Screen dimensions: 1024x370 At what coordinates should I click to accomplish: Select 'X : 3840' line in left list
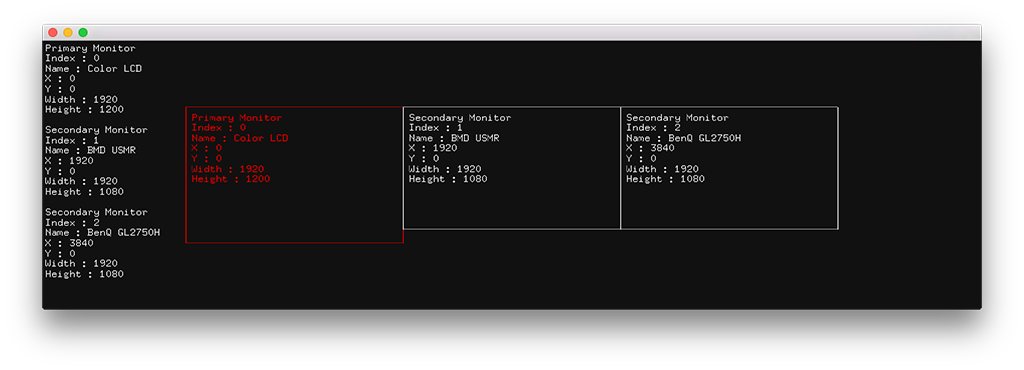[69, 243]
